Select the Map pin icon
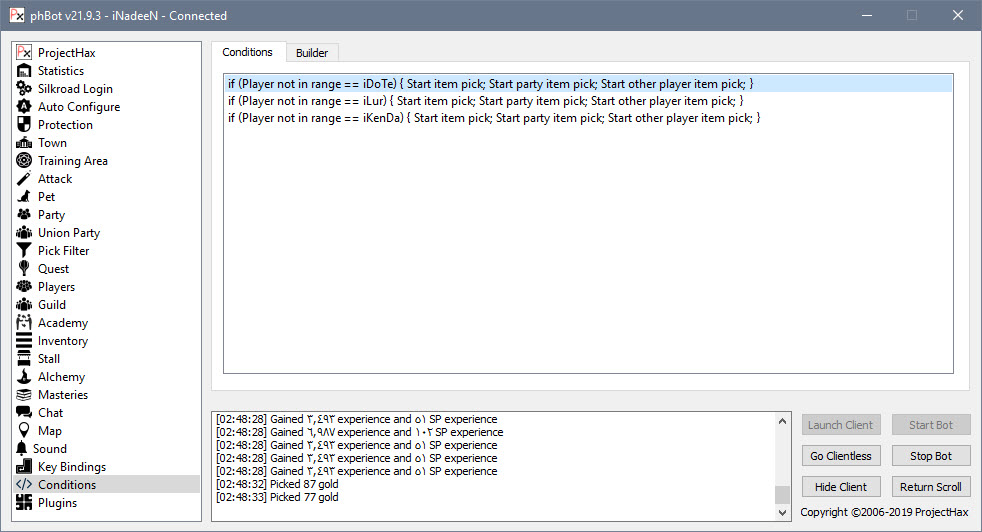The image size is (982, 532). 24,431
